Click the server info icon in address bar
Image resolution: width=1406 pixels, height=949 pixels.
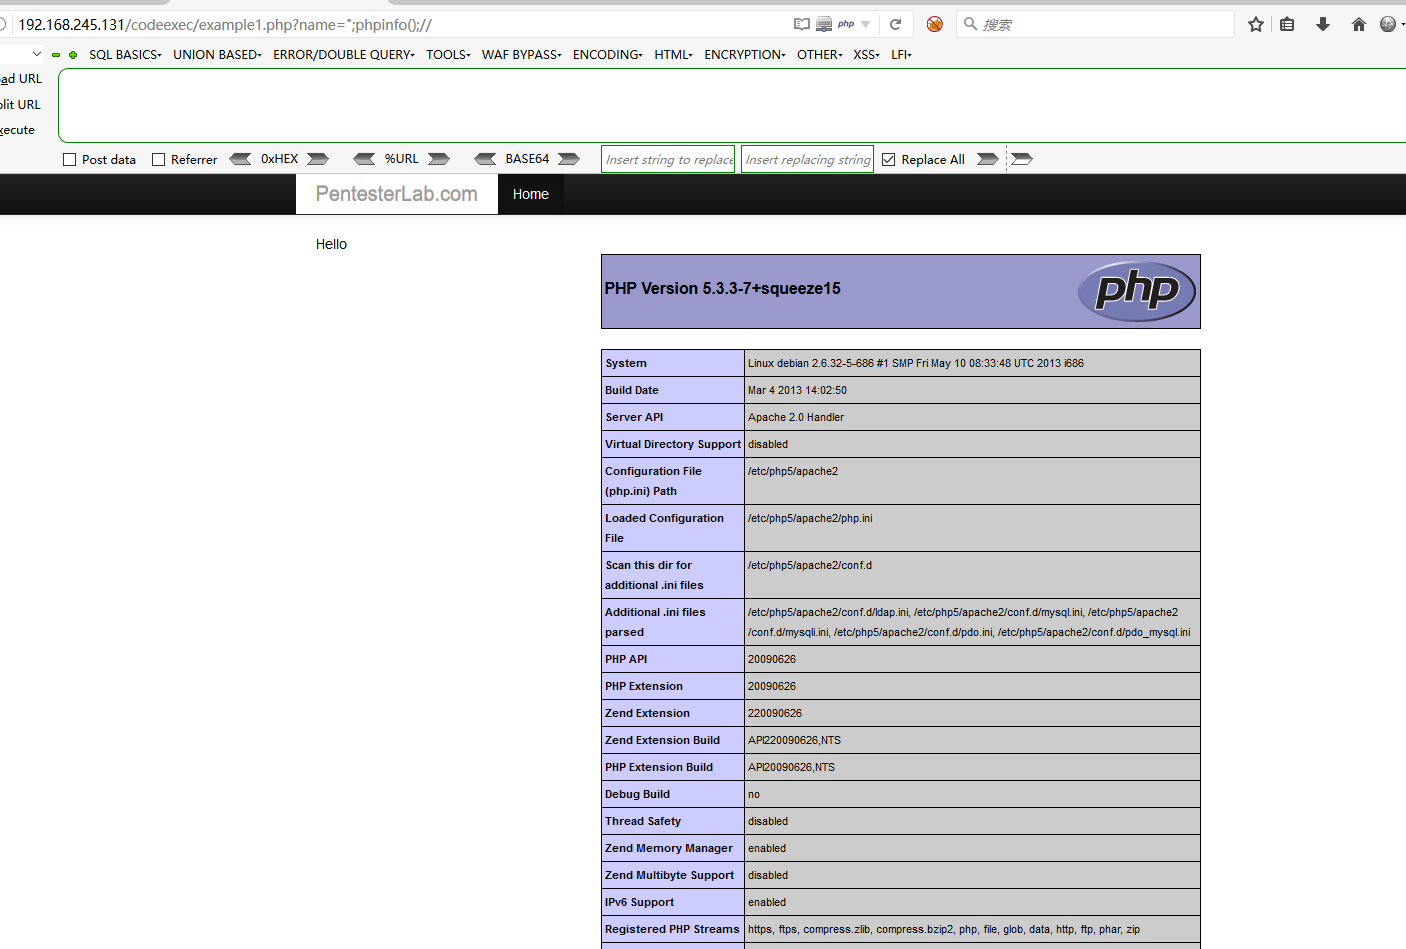click(x=824, y=24)
